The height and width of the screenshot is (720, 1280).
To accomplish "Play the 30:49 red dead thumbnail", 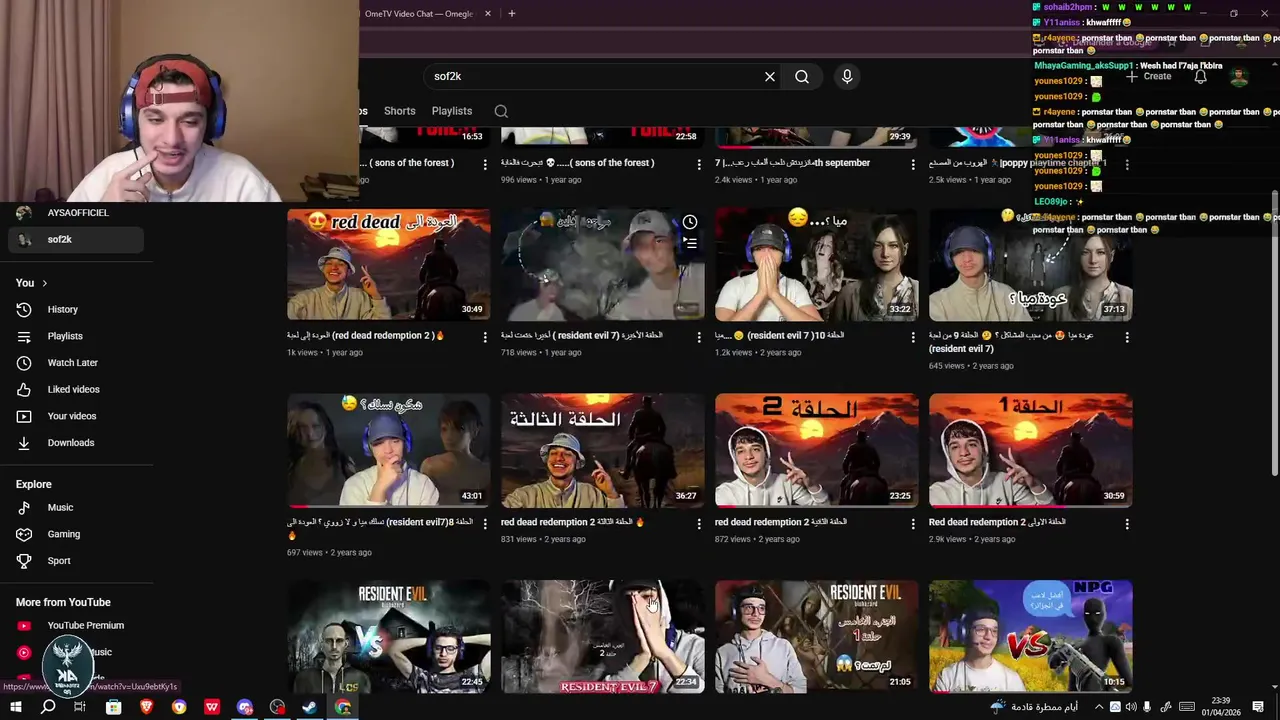I will 389,265.
